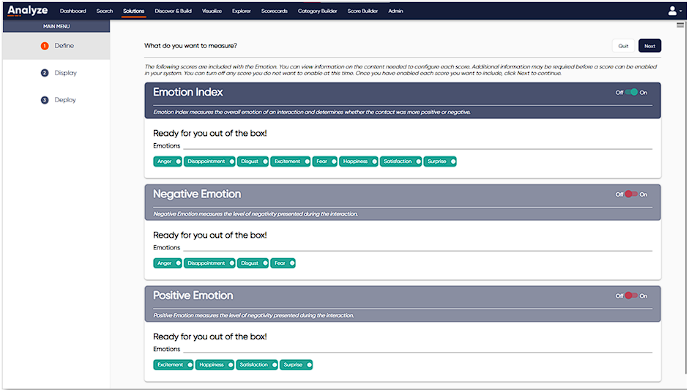Select step 1 Define circle icon

click(45, 46)
